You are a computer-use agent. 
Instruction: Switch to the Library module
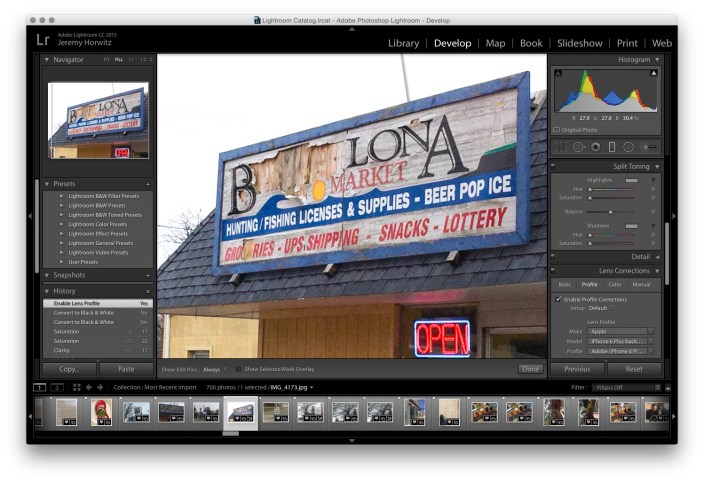click(x=403, y=44)
